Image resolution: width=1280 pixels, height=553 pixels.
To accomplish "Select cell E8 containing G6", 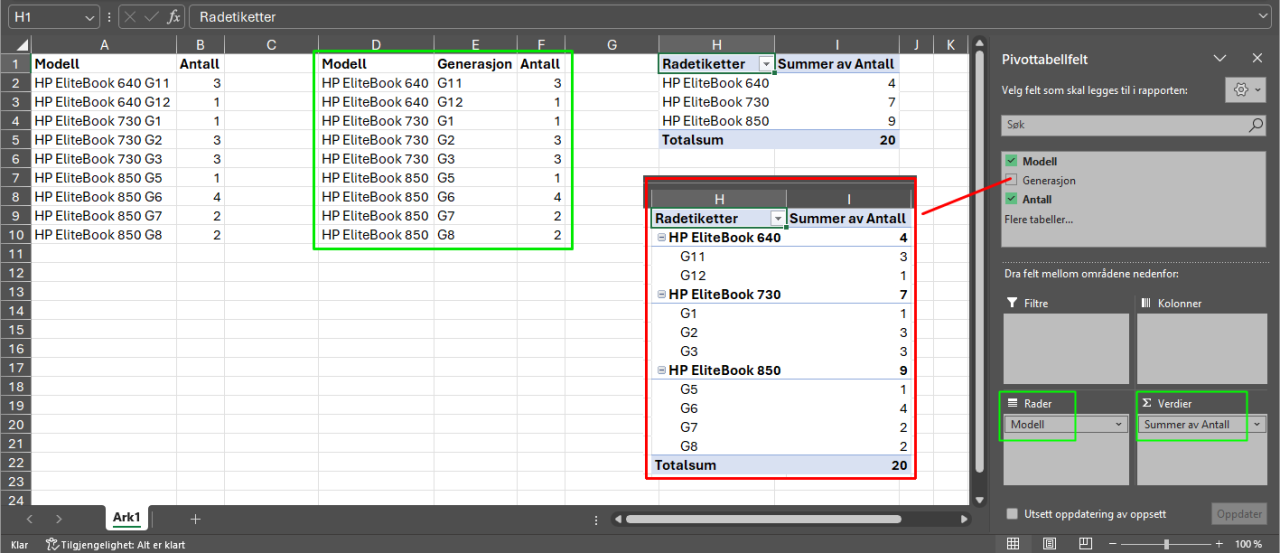I will pyautogui.click(x=475, y=197).
